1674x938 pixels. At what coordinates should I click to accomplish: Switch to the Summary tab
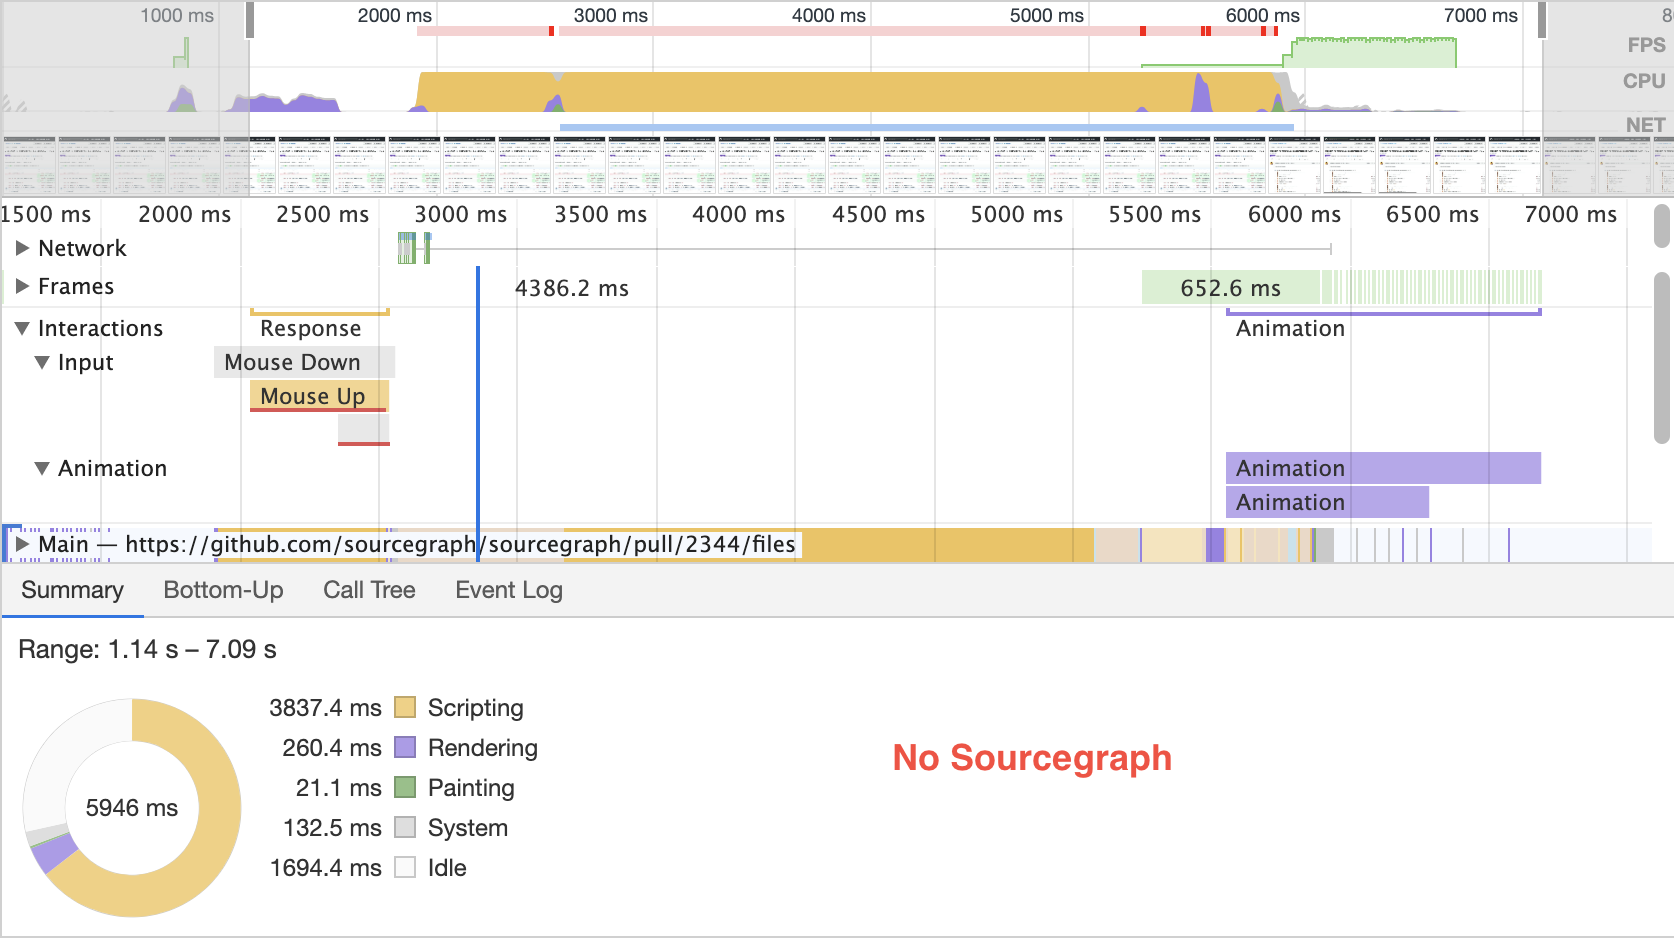click(72, 590)
